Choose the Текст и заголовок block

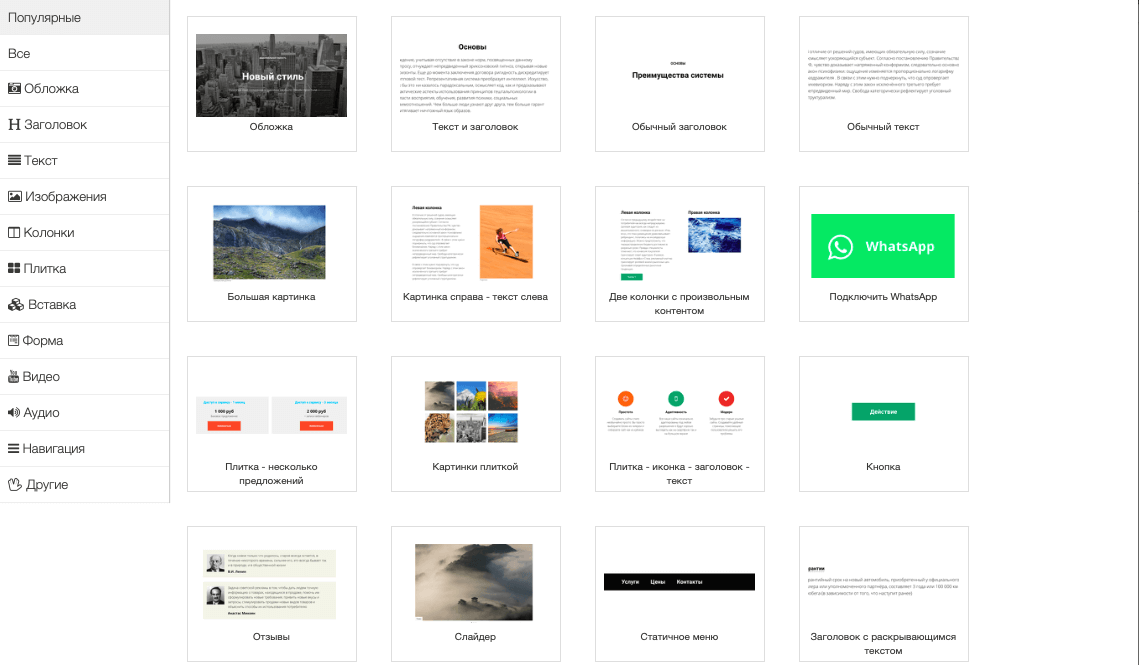[476, 84]
